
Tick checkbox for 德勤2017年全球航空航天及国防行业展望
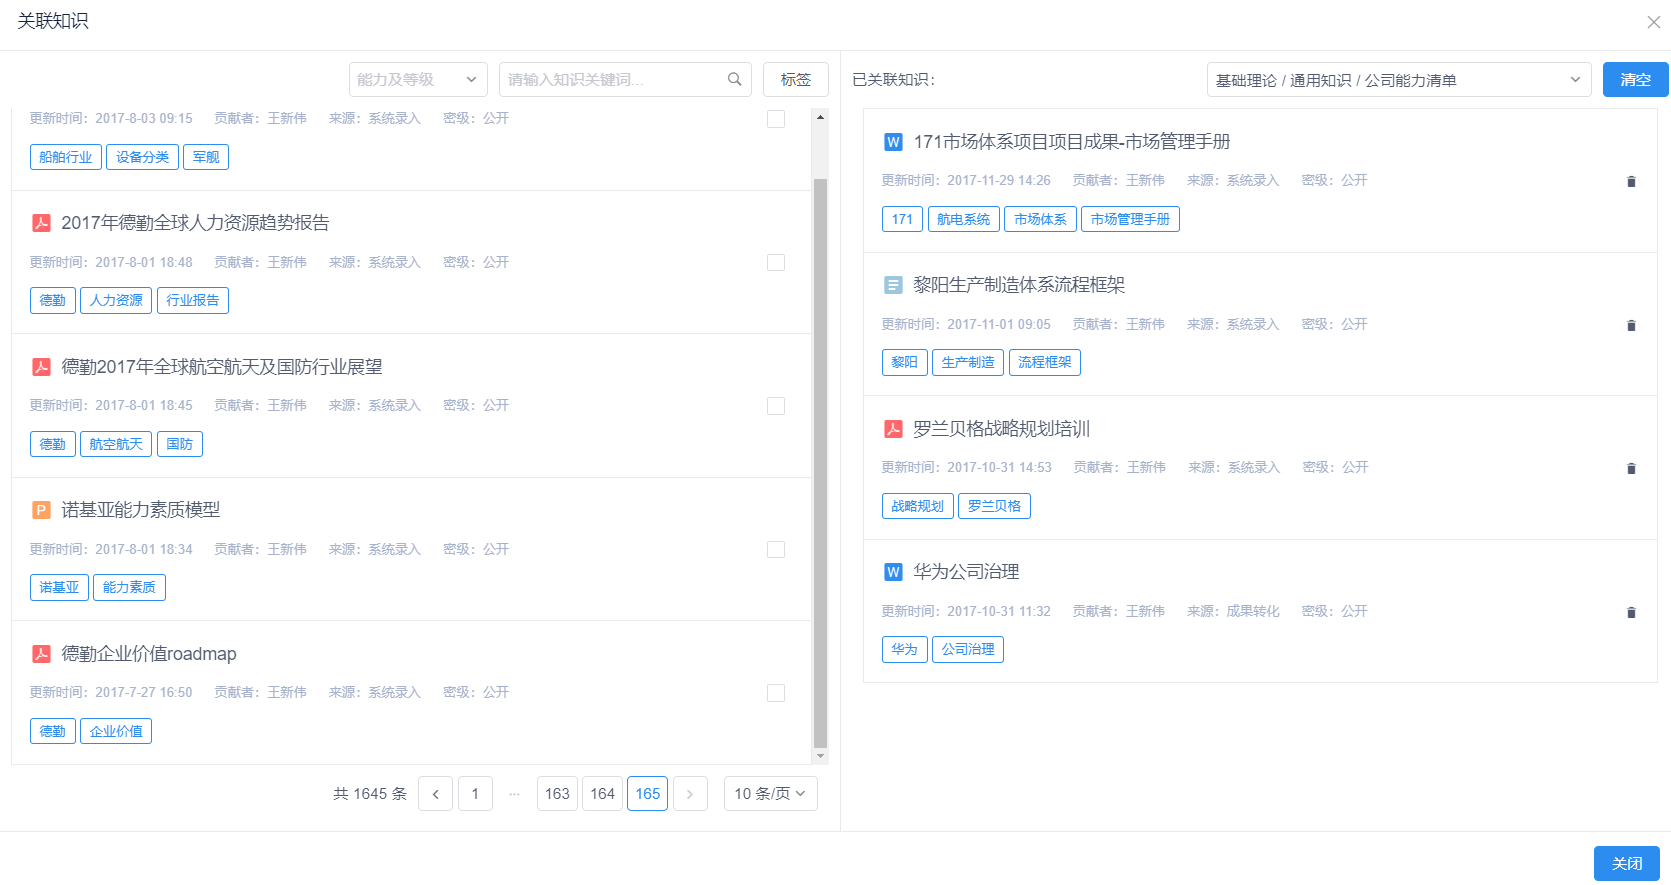776,406
